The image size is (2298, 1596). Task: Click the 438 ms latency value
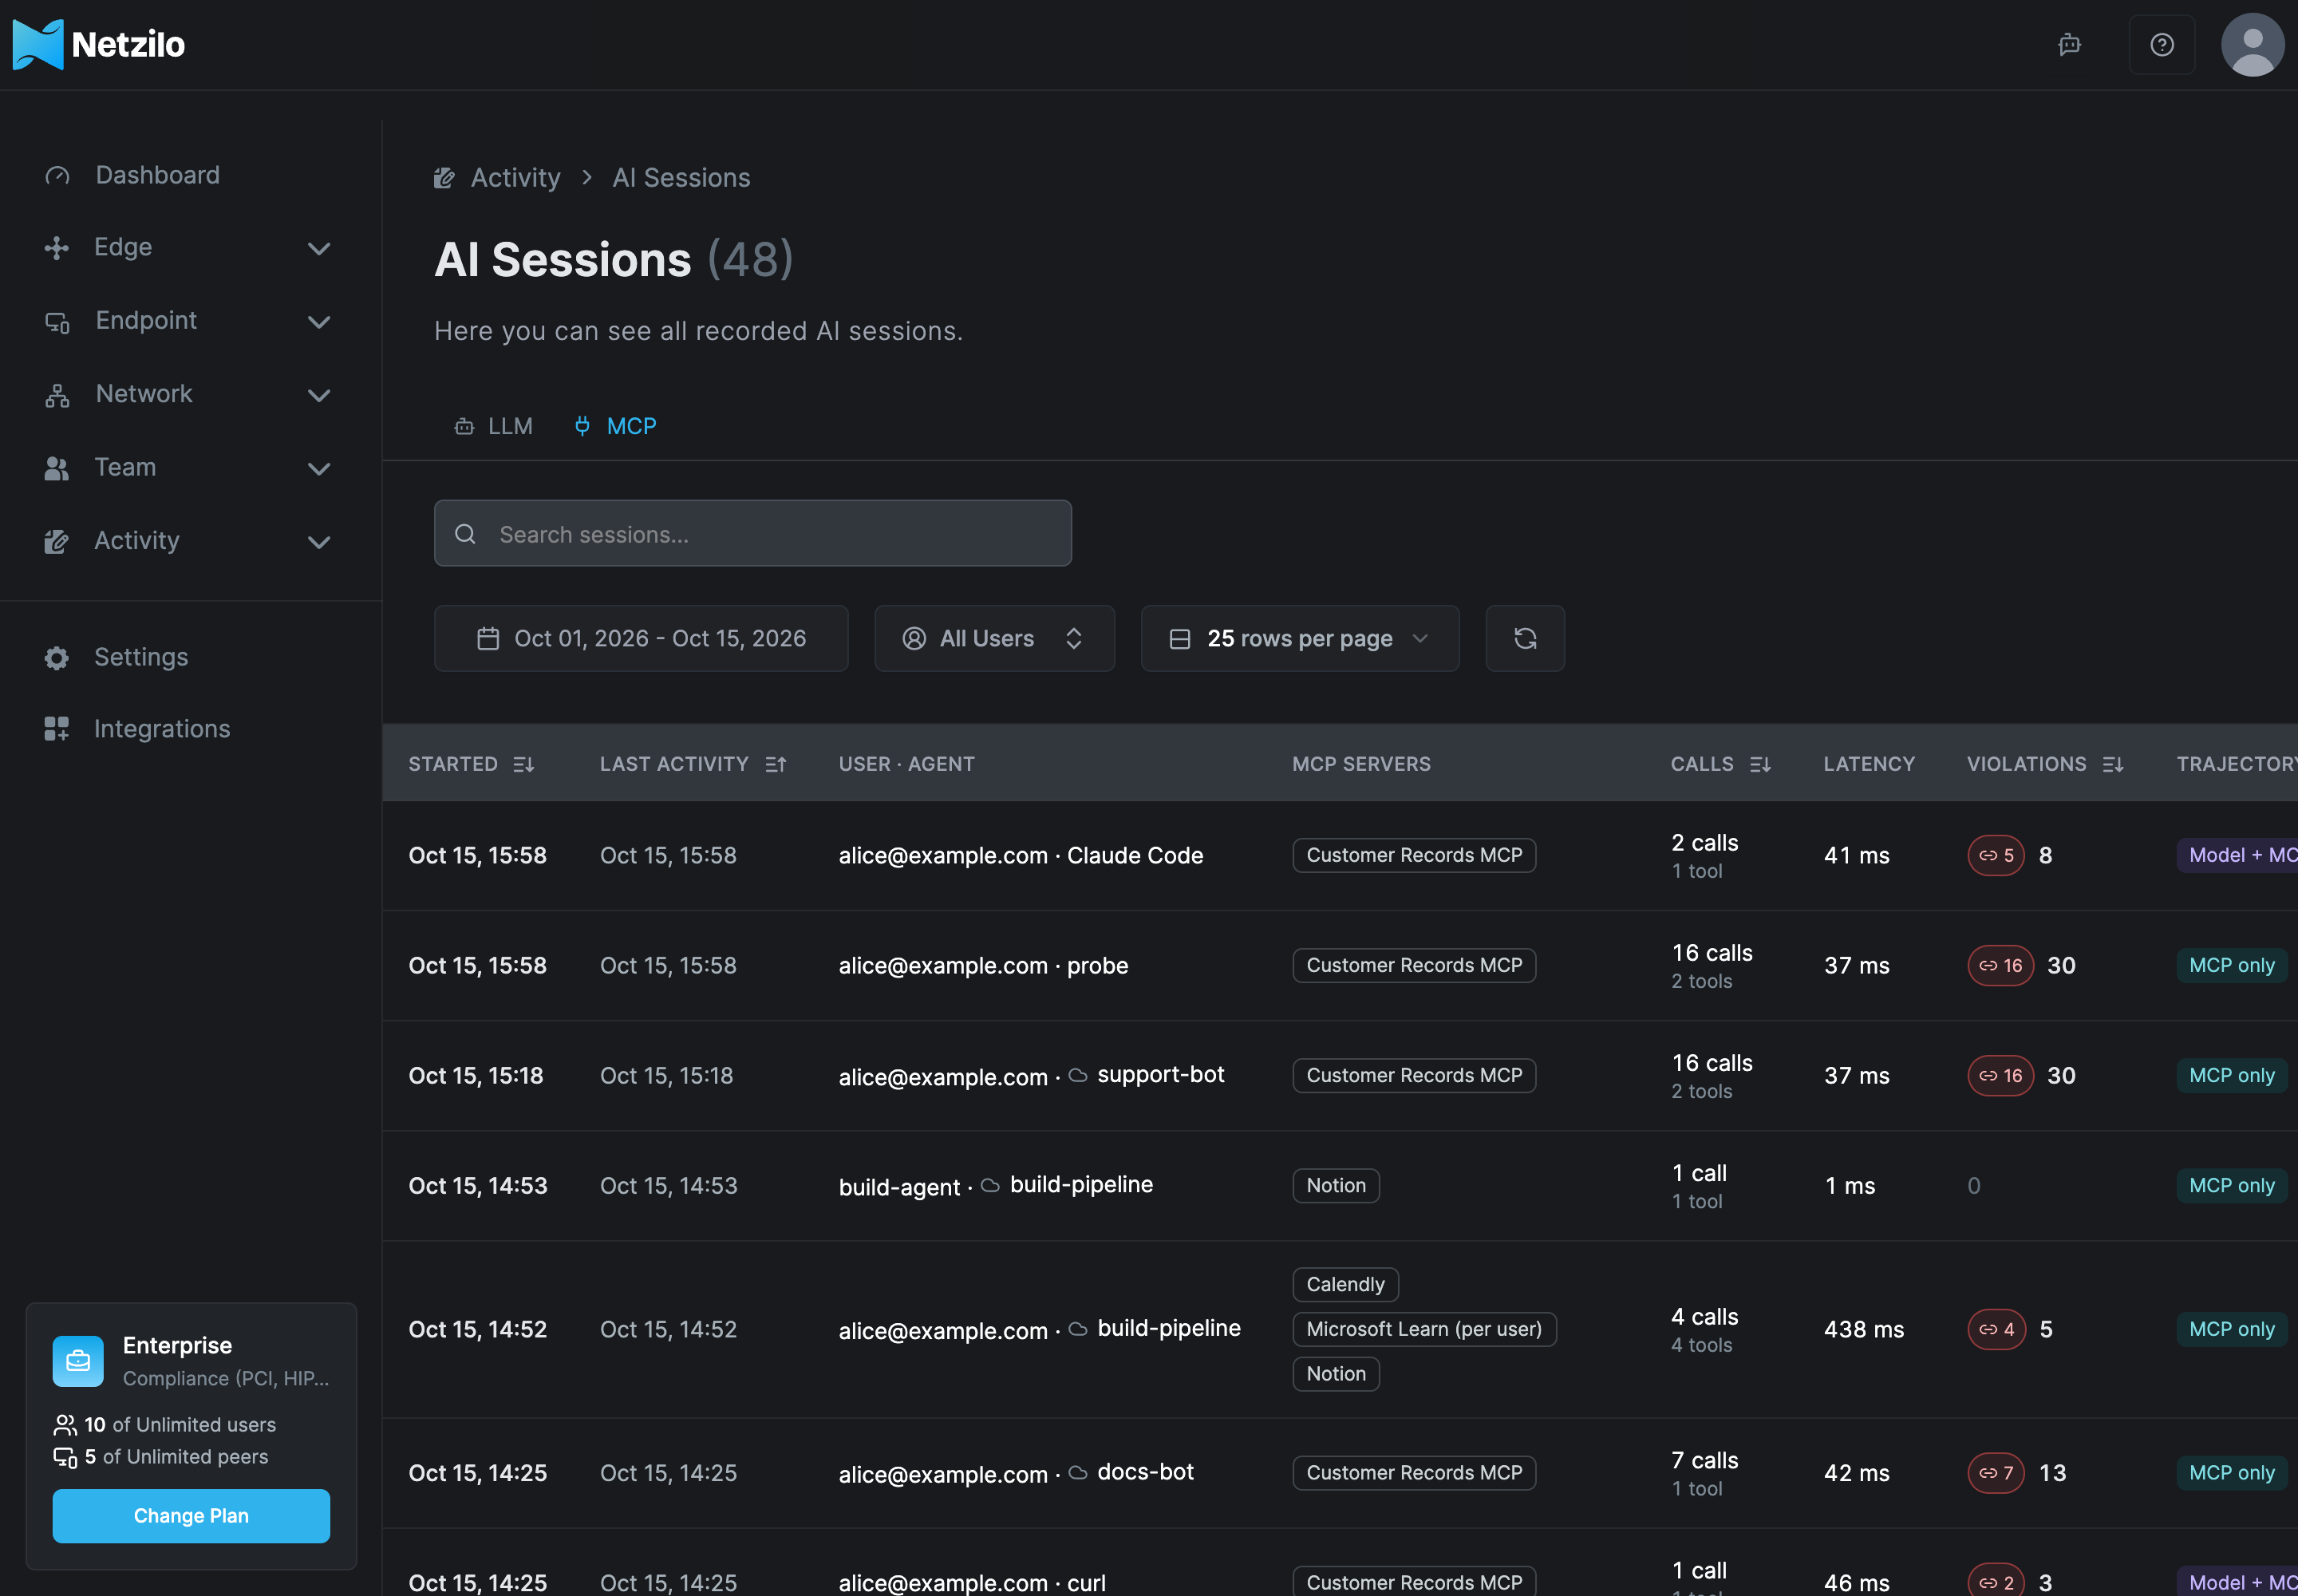[x=1863, y=1329]
